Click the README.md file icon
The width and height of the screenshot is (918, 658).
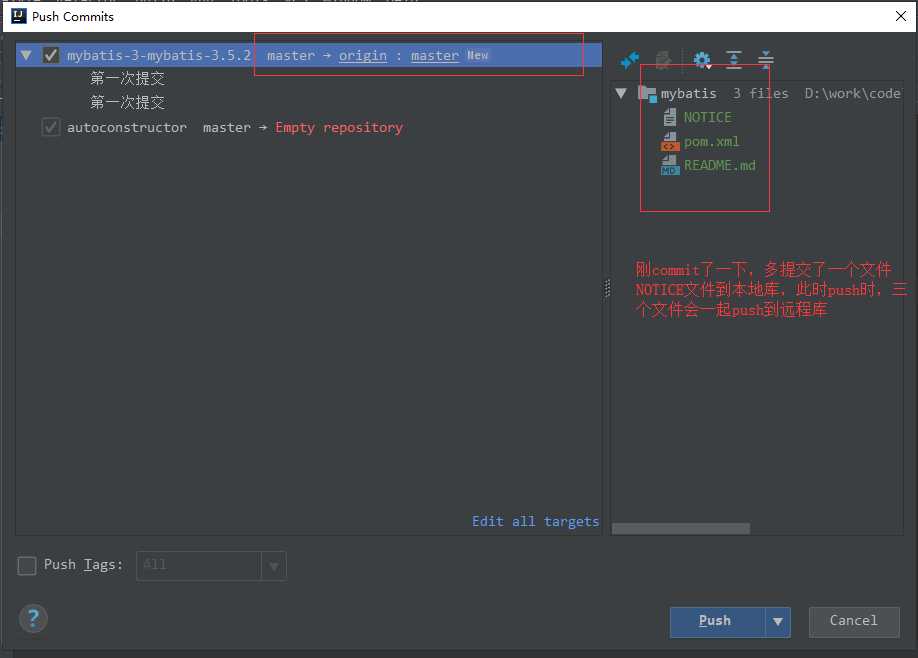(670, 166)
